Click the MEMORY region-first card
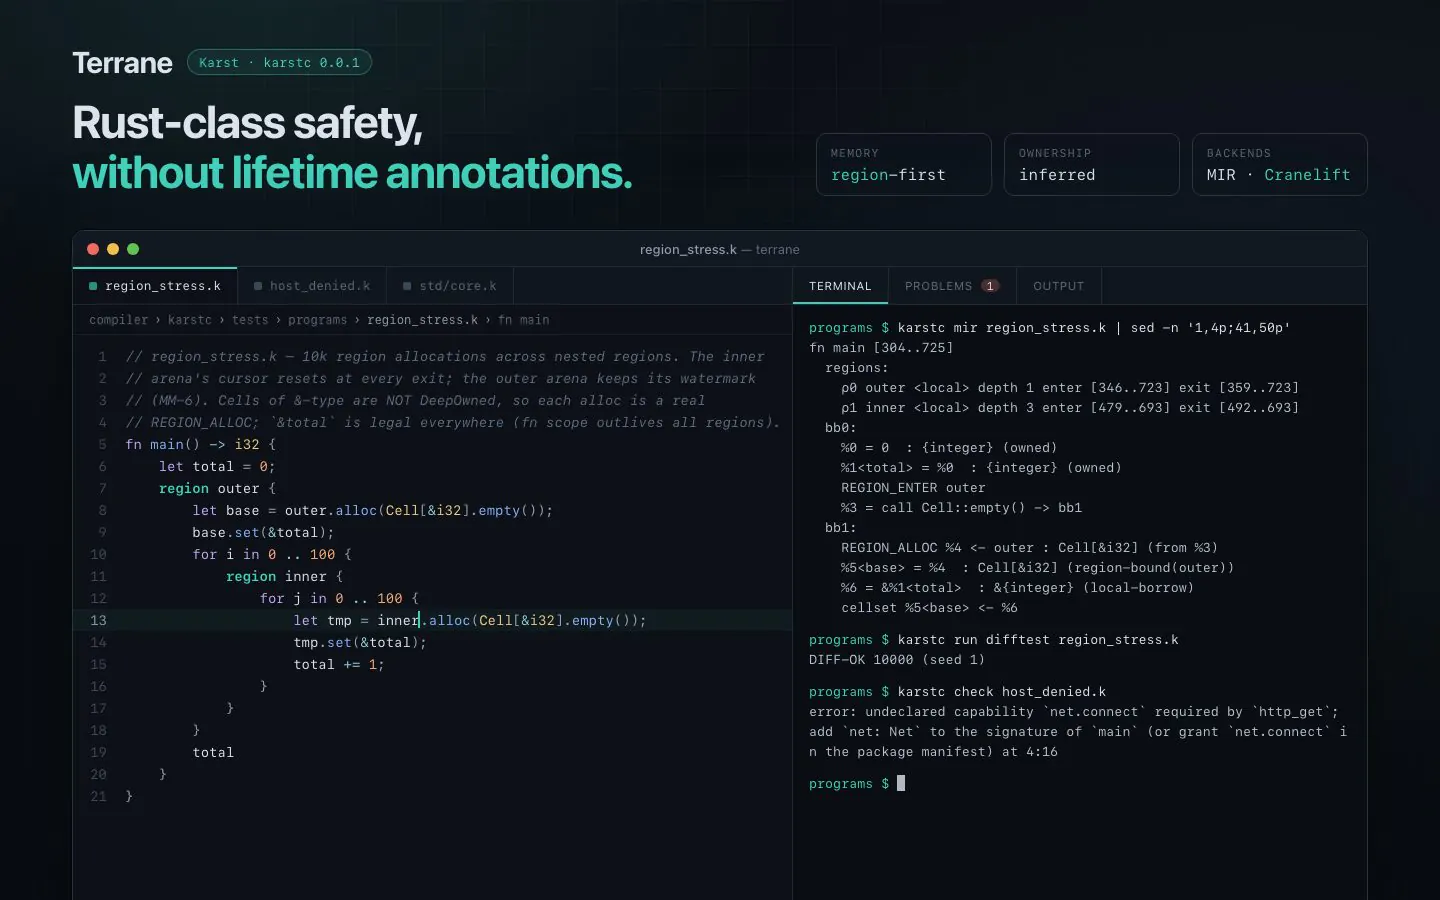The height and width of the screenshot is (900, 1440). pyautogui.click(x=904, y=164)
